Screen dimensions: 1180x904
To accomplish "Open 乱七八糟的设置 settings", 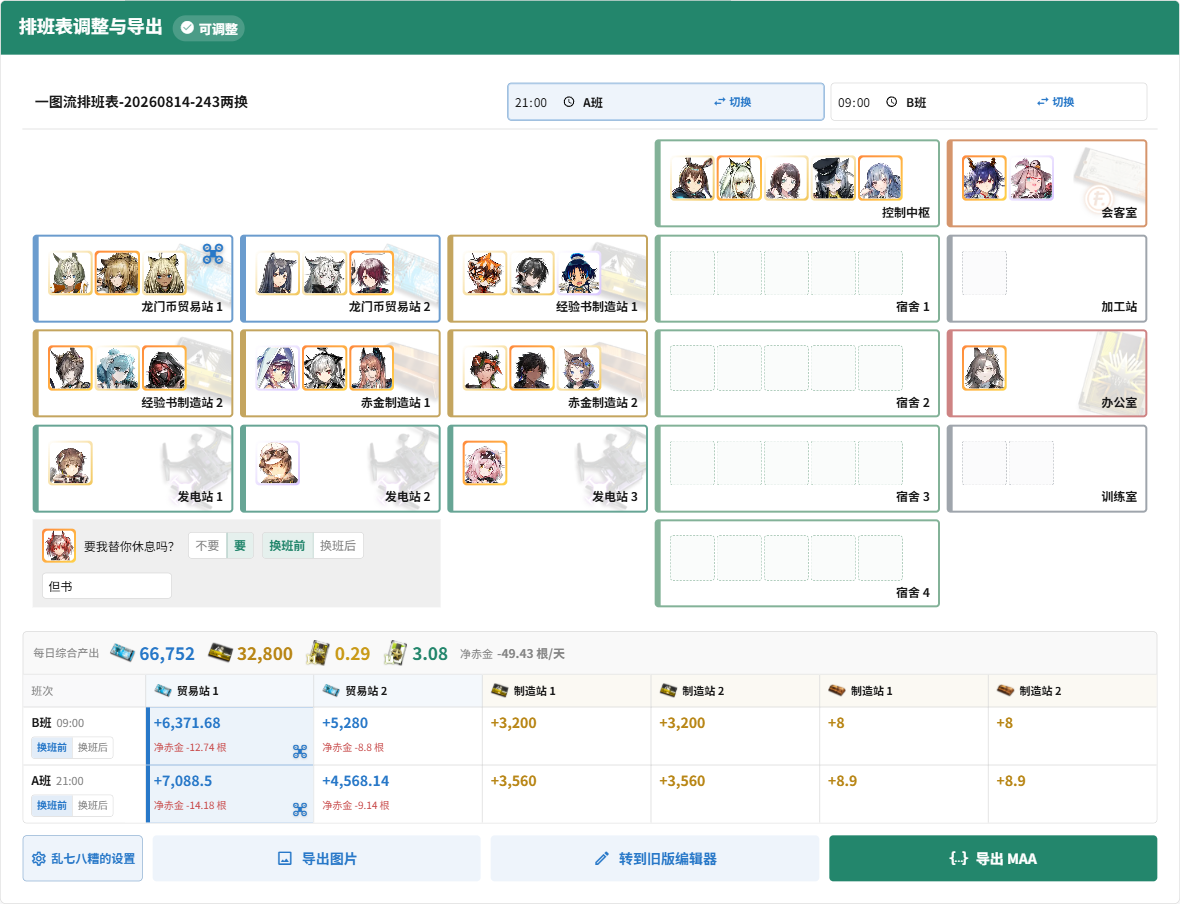I will pos(83,858).
